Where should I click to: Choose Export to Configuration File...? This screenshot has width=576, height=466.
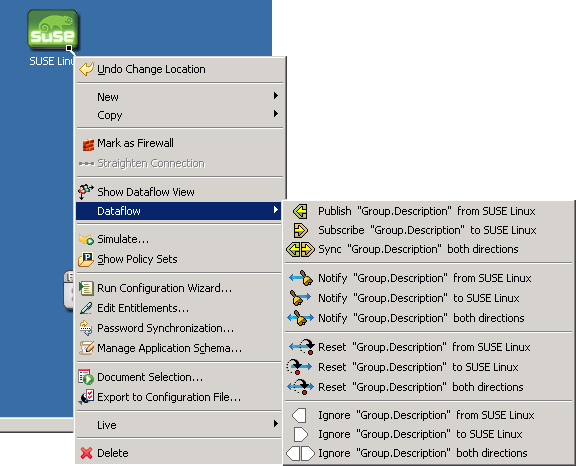click(179, 397)
